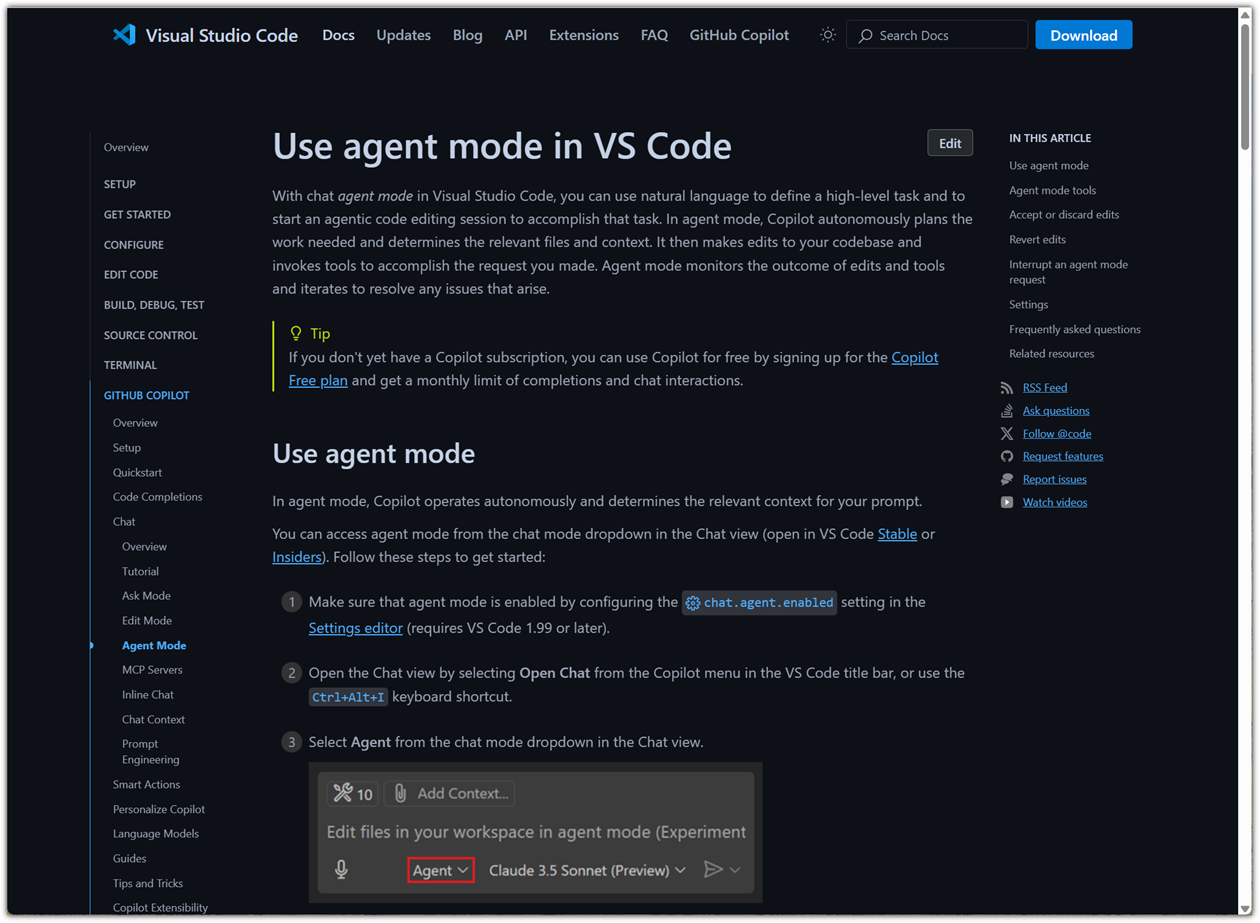
Task: Click the send arrow icon in chat screenshot
Action: [713, 870]
